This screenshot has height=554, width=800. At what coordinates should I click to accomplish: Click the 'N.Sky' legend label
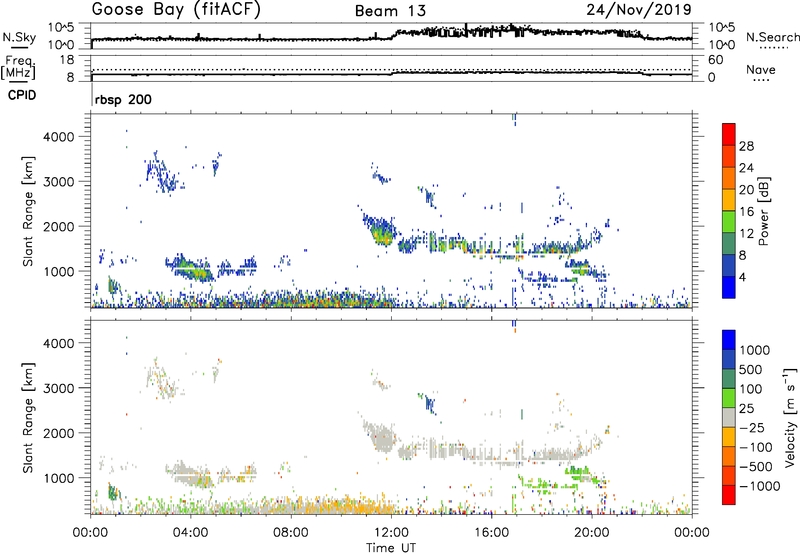[19, 37]
